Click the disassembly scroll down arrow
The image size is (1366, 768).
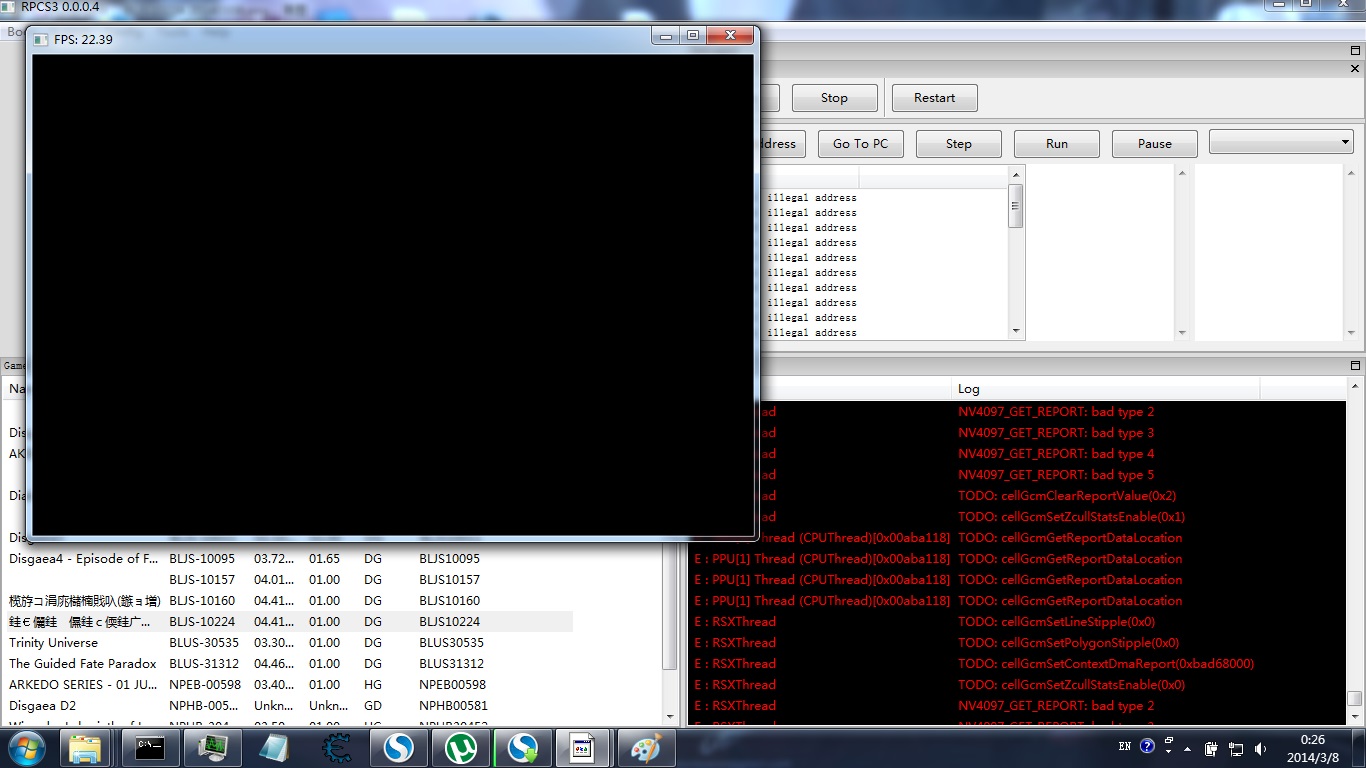click(1016, 331)
